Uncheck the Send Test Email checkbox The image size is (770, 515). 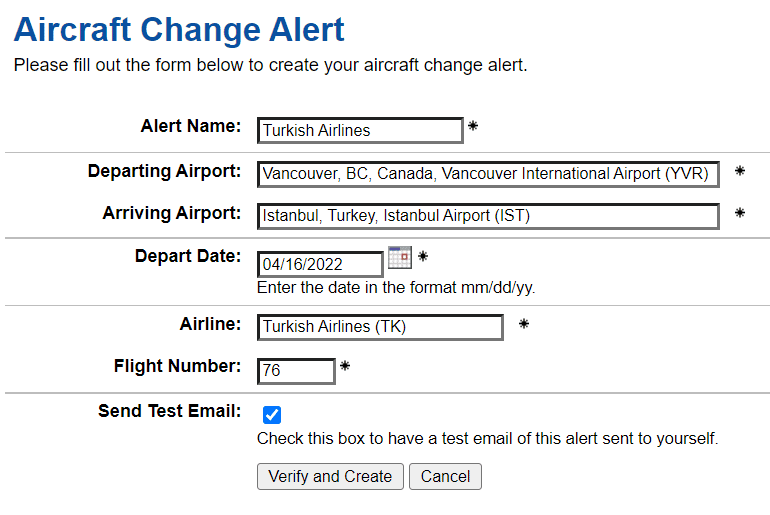272,414
